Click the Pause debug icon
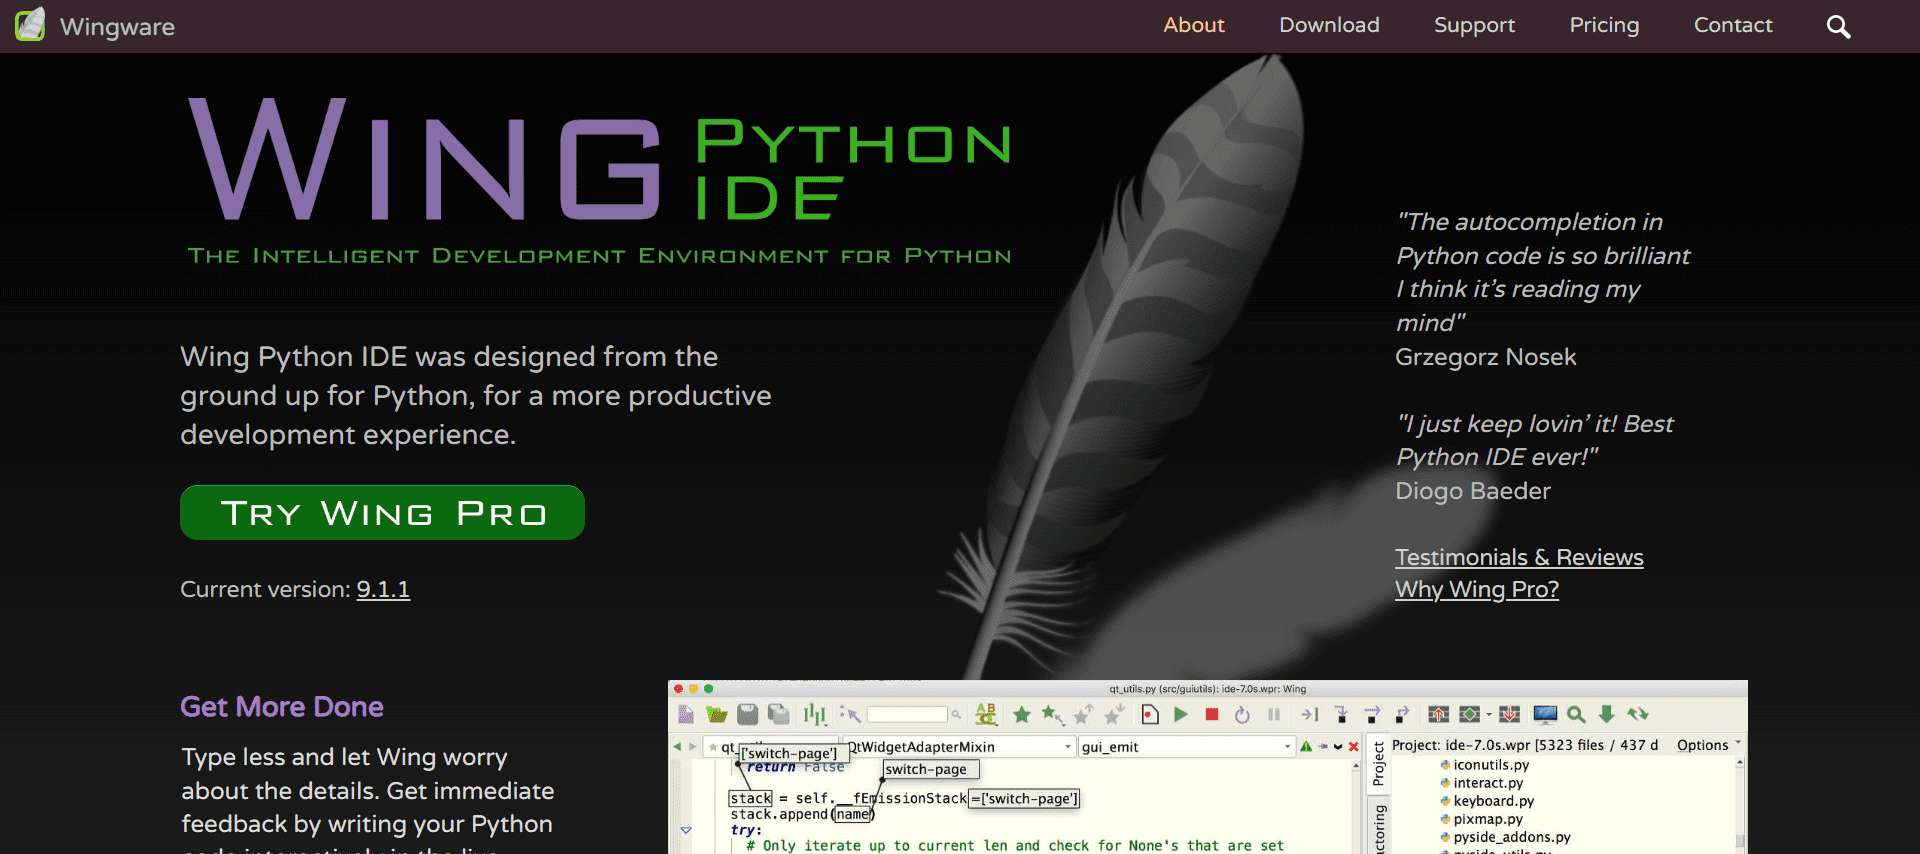1920x854 pixels. point(1274,714)
